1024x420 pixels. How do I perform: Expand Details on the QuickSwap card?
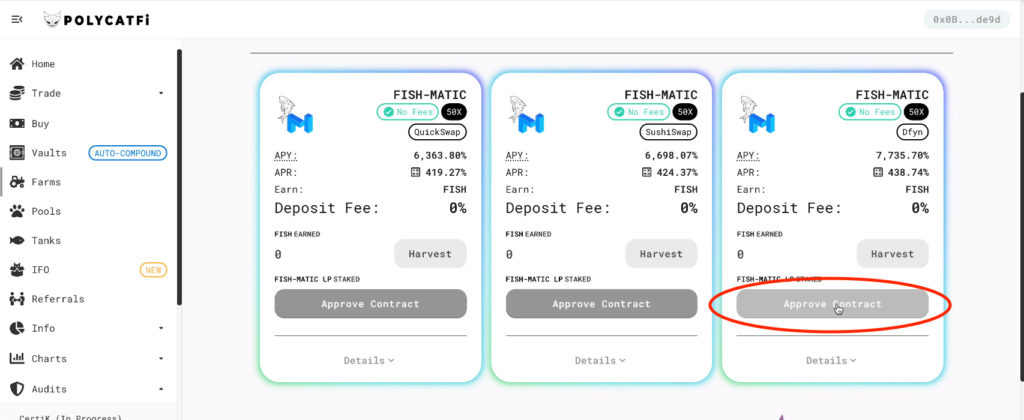(x=369, y=361)
